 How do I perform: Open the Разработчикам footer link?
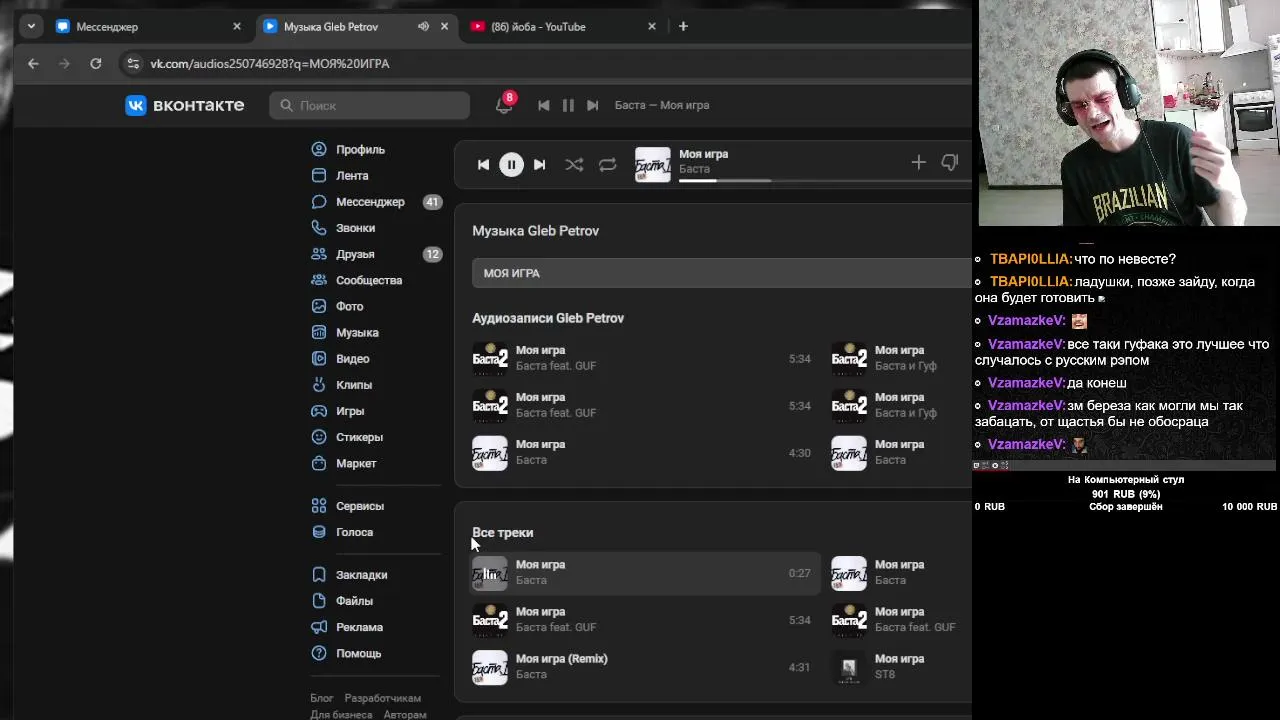(383, 698)
